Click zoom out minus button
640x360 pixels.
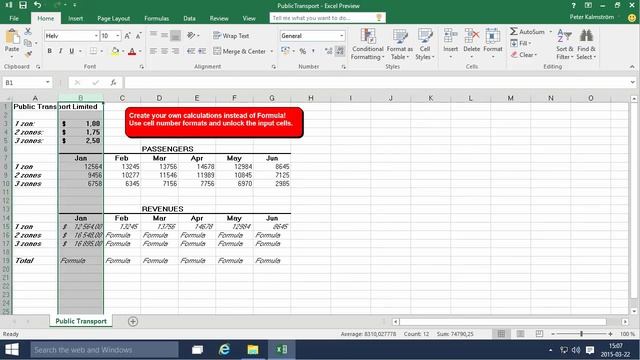[x=553, y=334]
